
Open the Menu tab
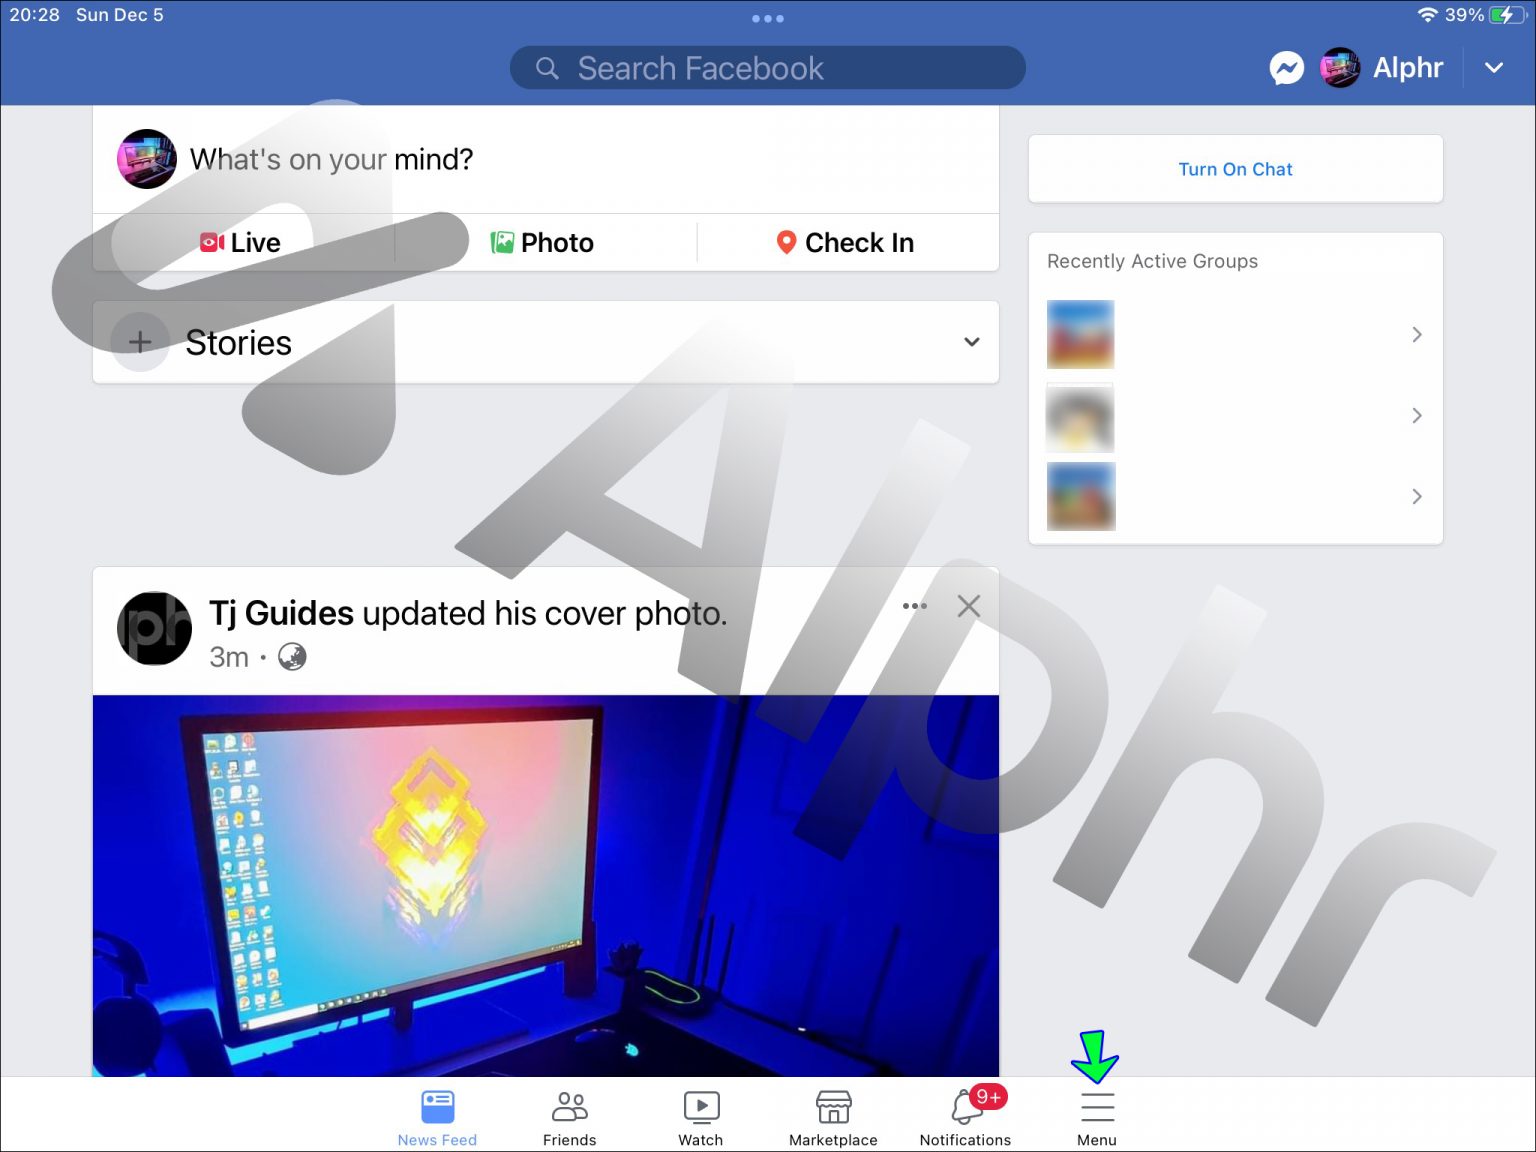tap(1097, 1118)
